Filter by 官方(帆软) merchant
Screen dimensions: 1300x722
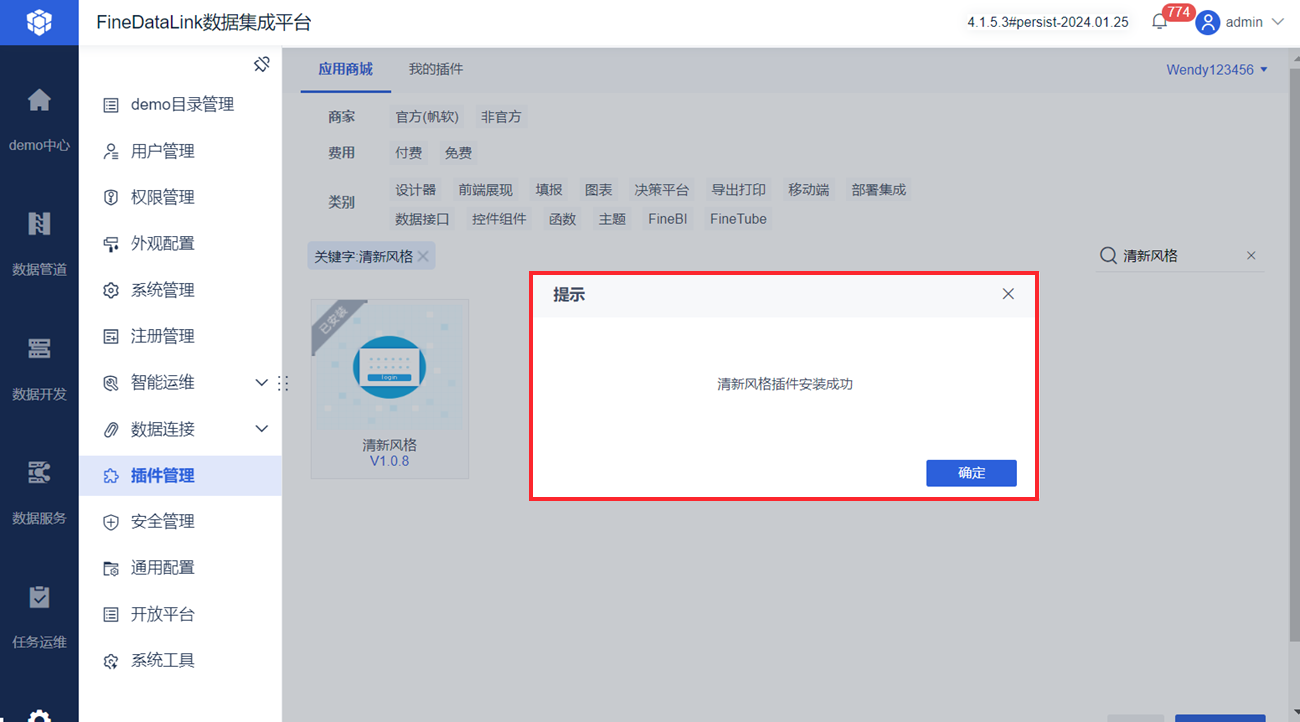[427, 117]
